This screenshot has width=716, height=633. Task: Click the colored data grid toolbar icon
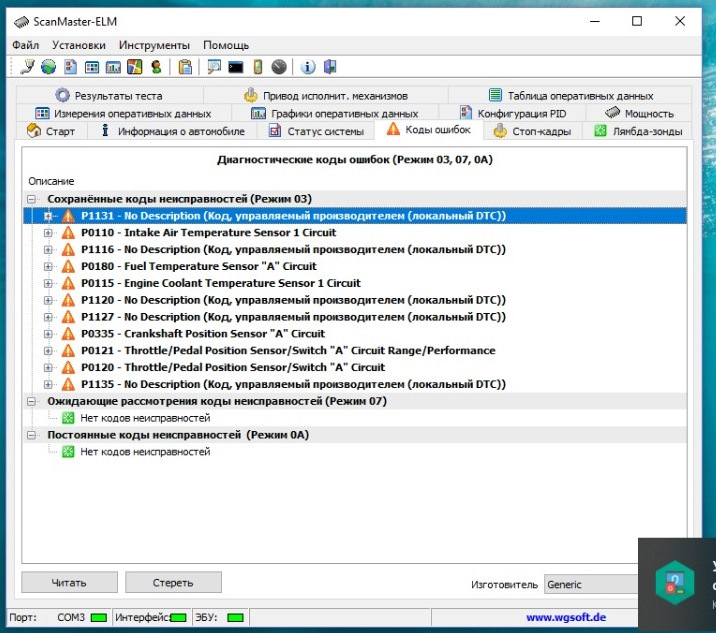tap(92, 67)
